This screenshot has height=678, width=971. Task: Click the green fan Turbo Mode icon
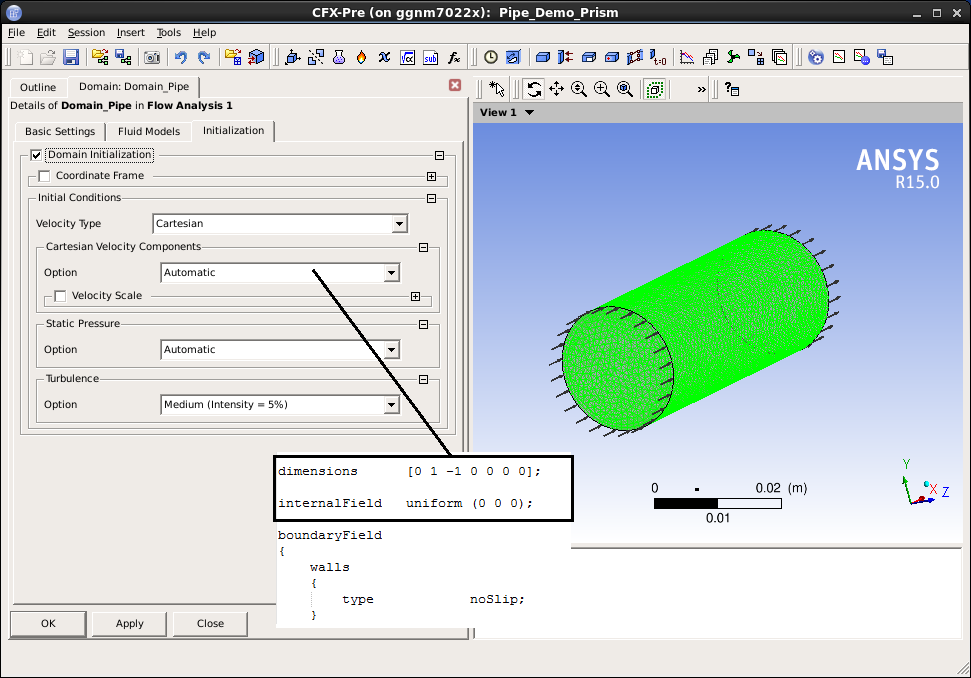pyautogui.click(x=733, y=58)
